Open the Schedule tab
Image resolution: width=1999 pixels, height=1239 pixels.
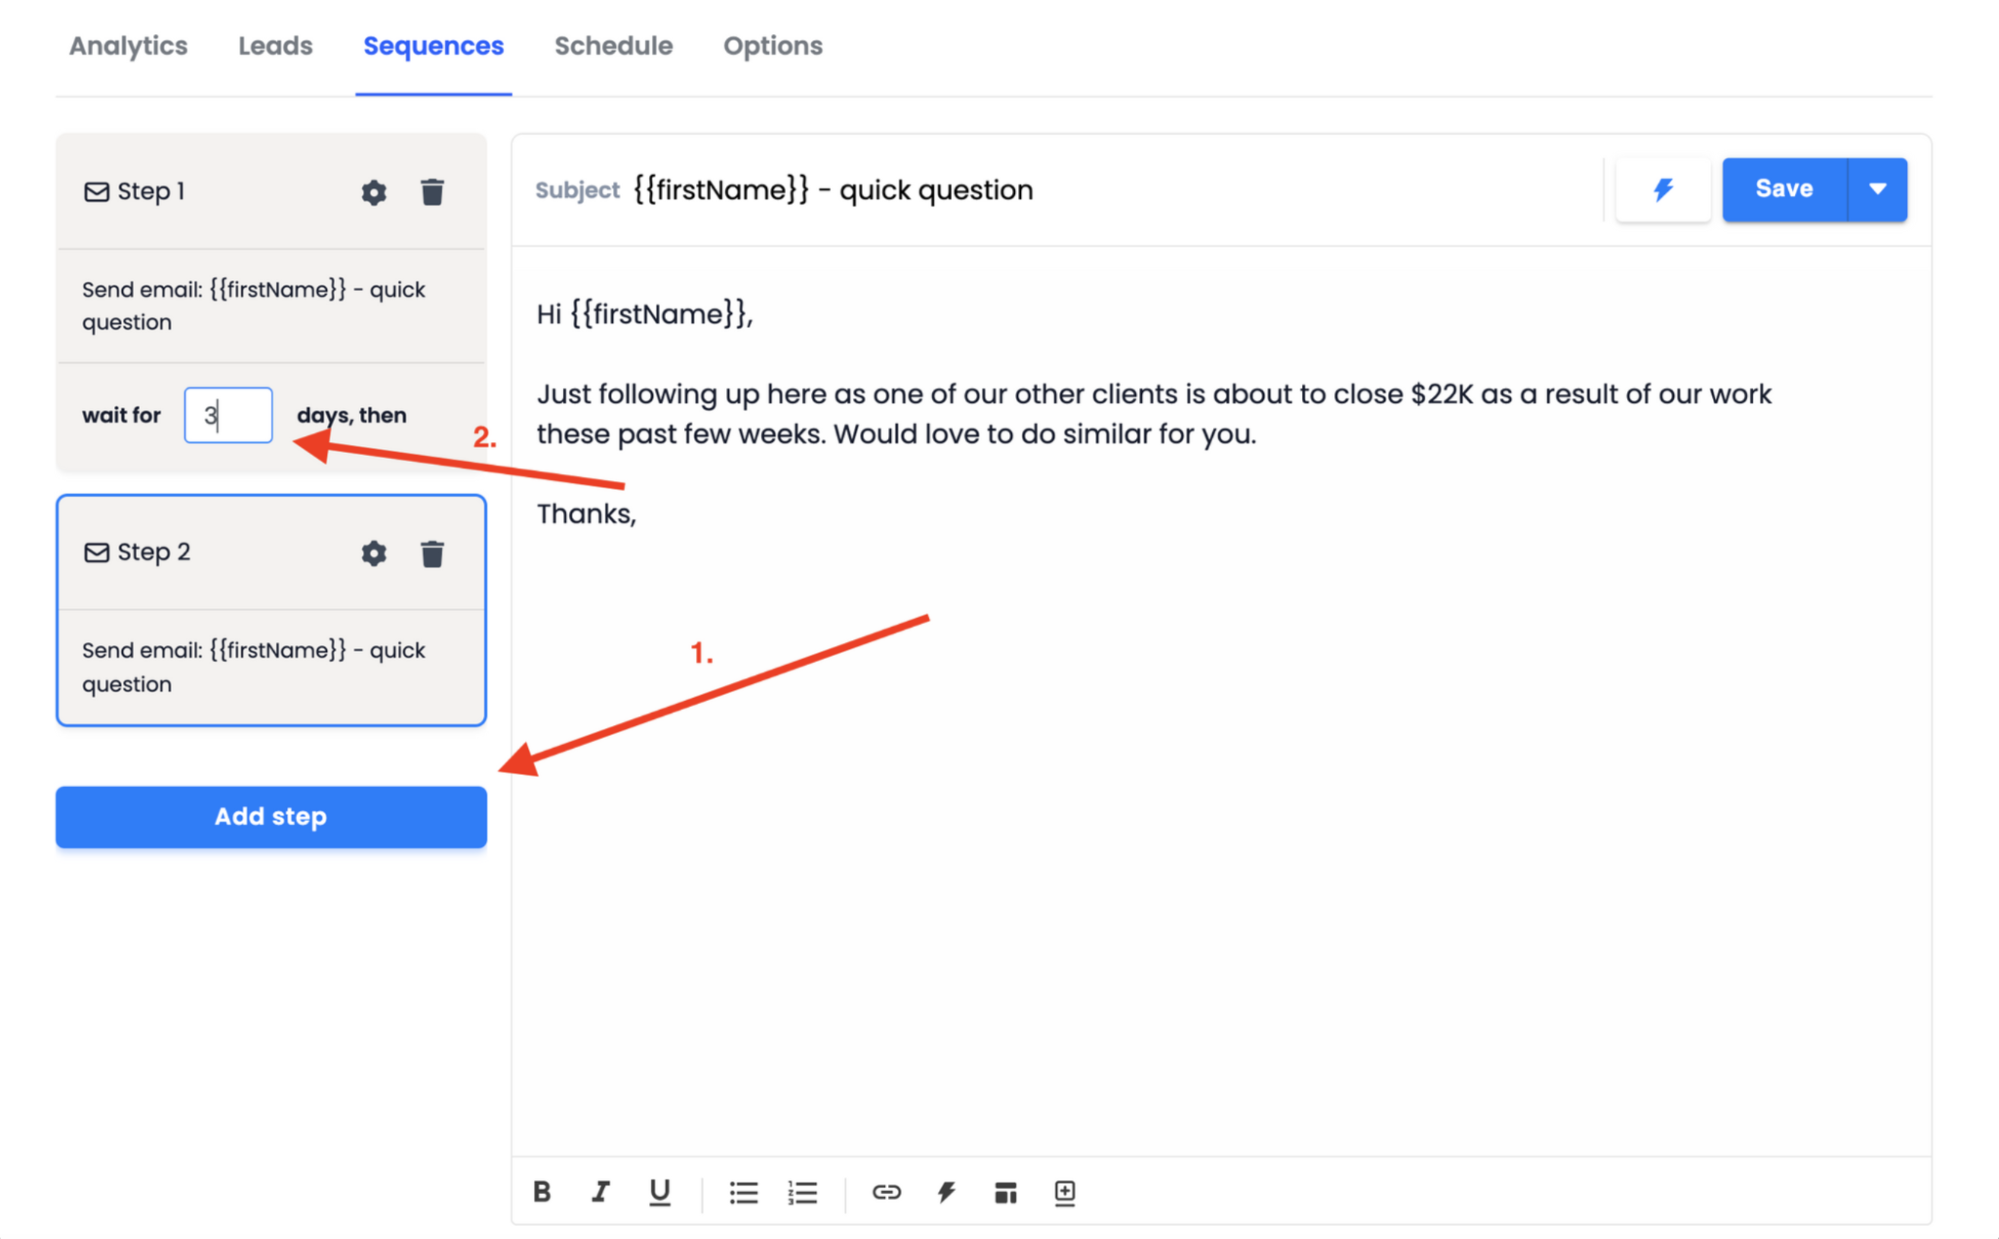coord(613,45)
